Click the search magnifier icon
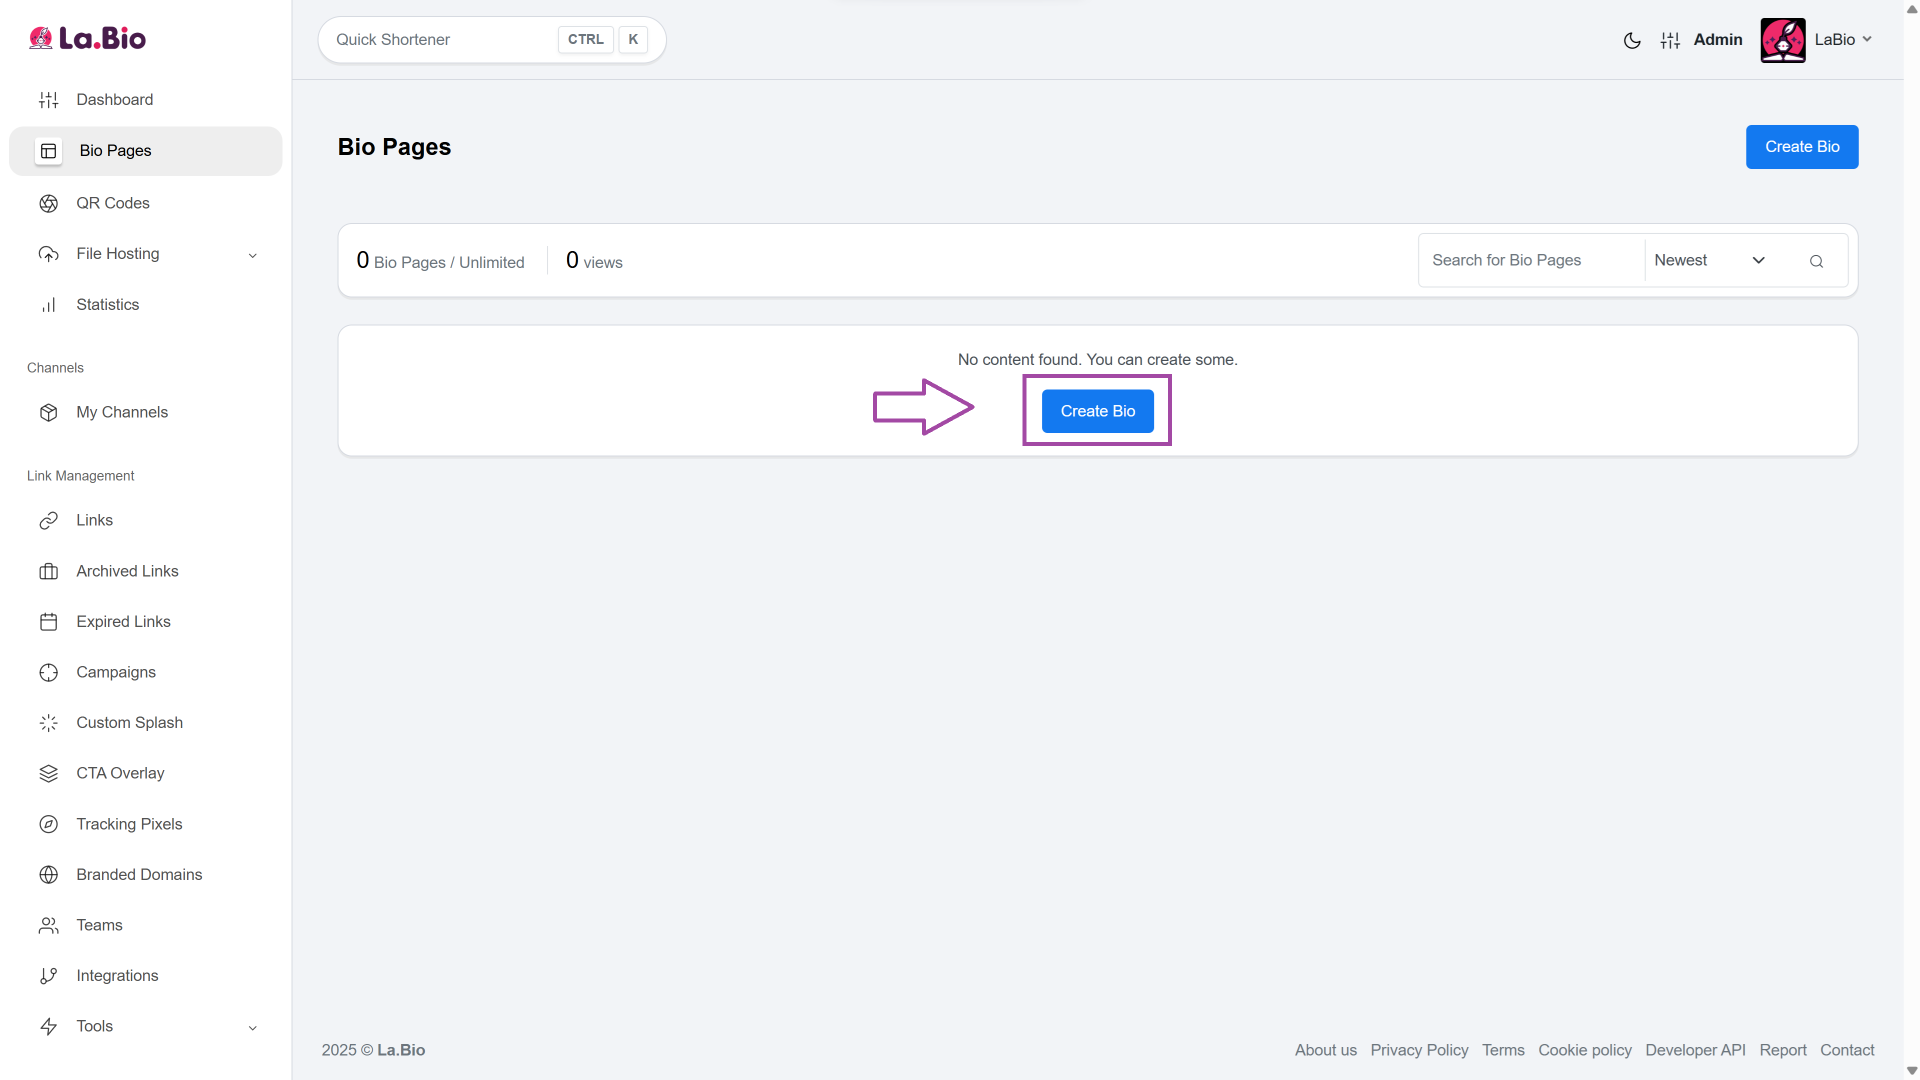 [1816, 261]
